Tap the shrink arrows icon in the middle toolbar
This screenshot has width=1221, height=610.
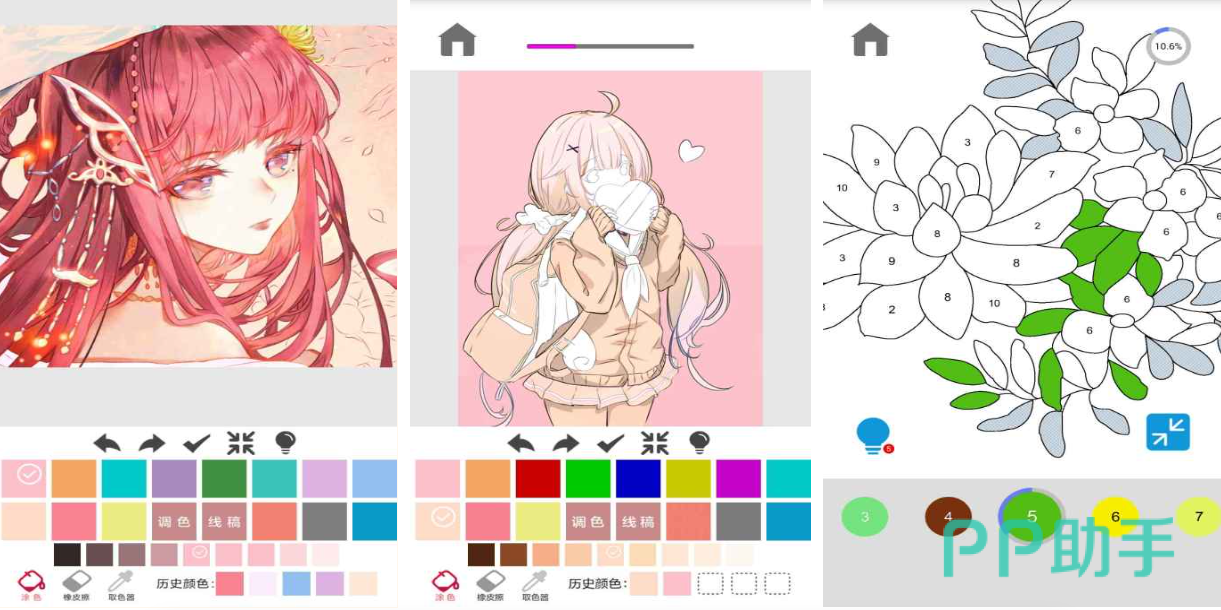click(655, 443)
